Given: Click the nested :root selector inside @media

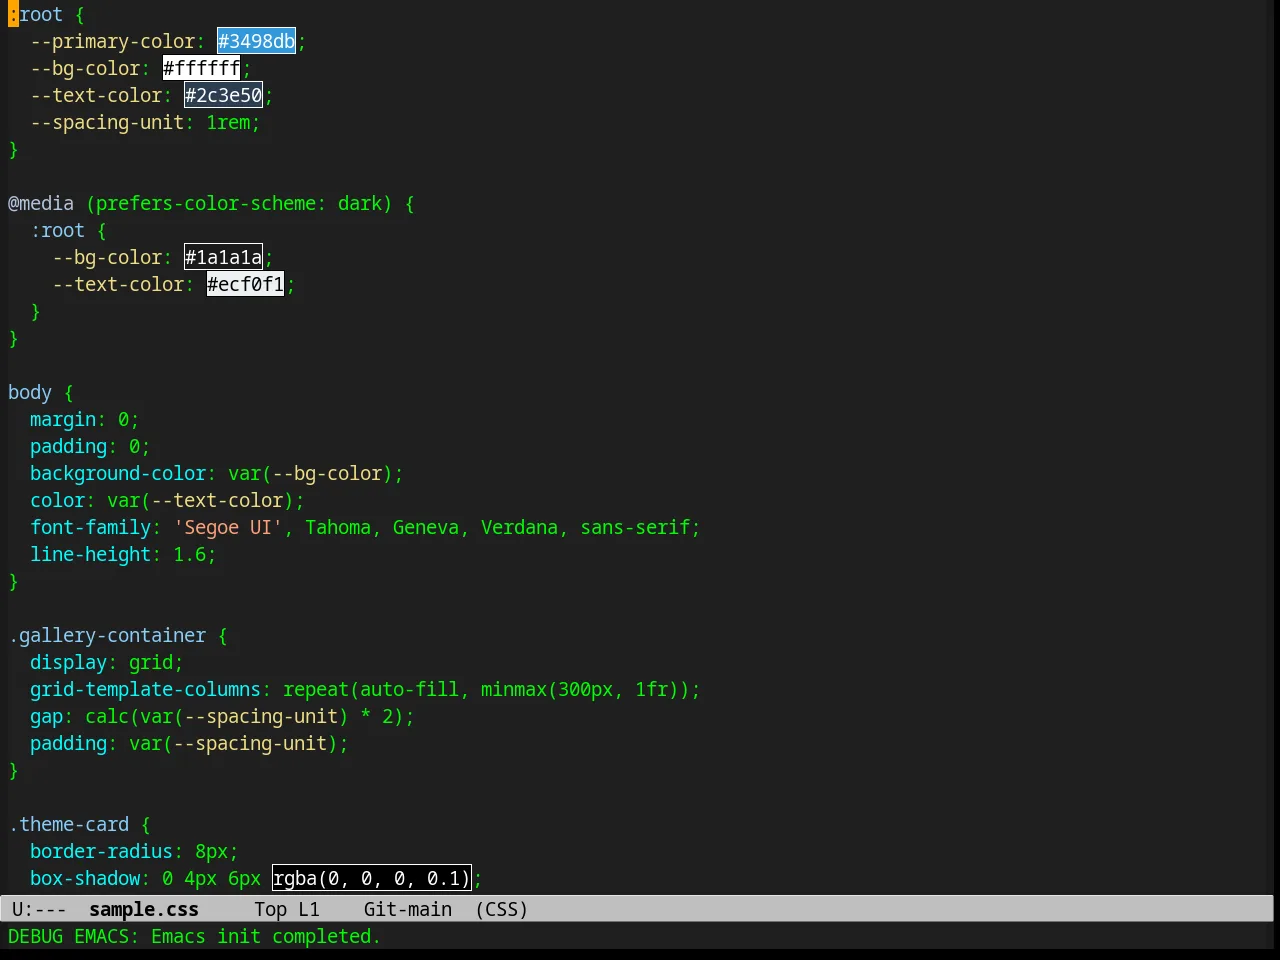Looking at the screenshot, I should tap(57, 230).
